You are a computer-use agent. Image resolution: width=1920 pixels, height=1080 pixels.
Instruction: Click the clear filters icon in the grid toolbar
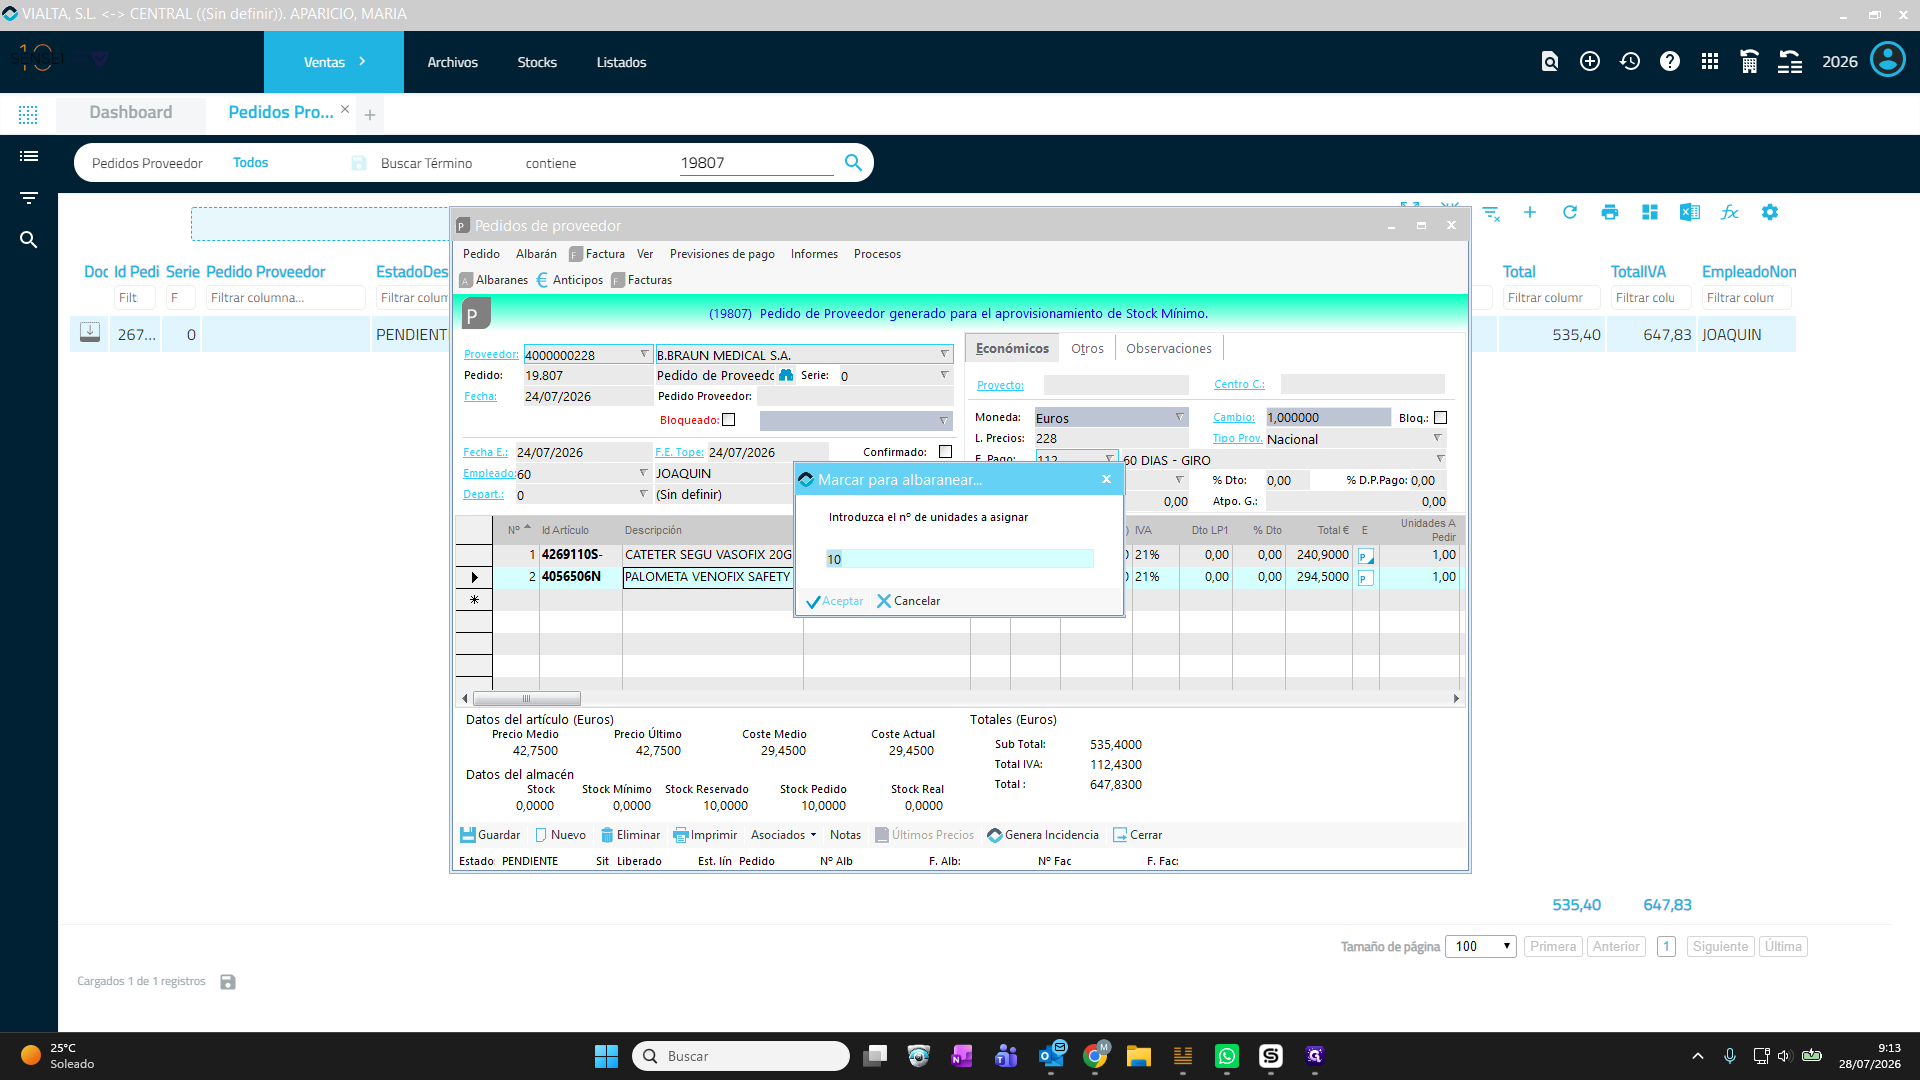(1491, 213)
